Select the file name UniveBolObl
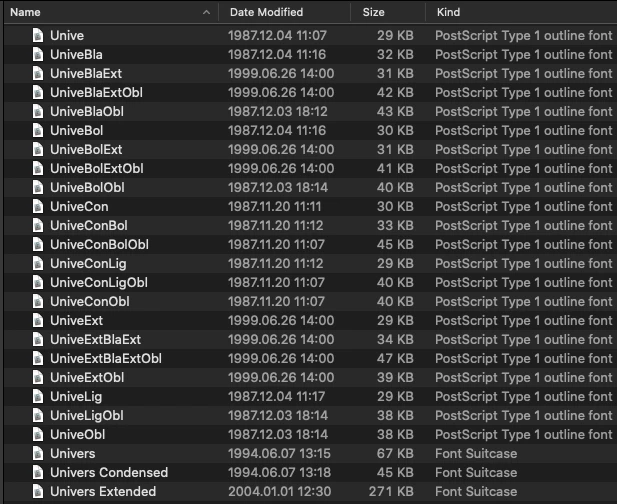Screen dimensions: 617x504 87,187
